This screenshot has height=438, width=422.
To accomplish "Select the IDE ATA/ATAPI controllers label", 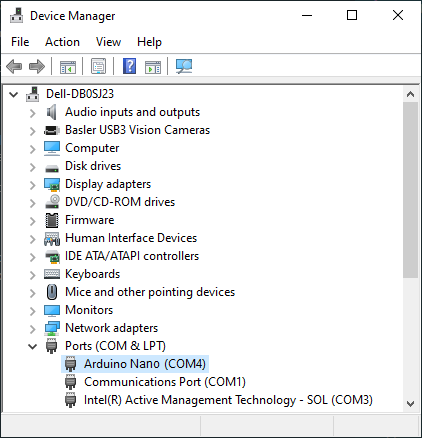I will (132, 256).
